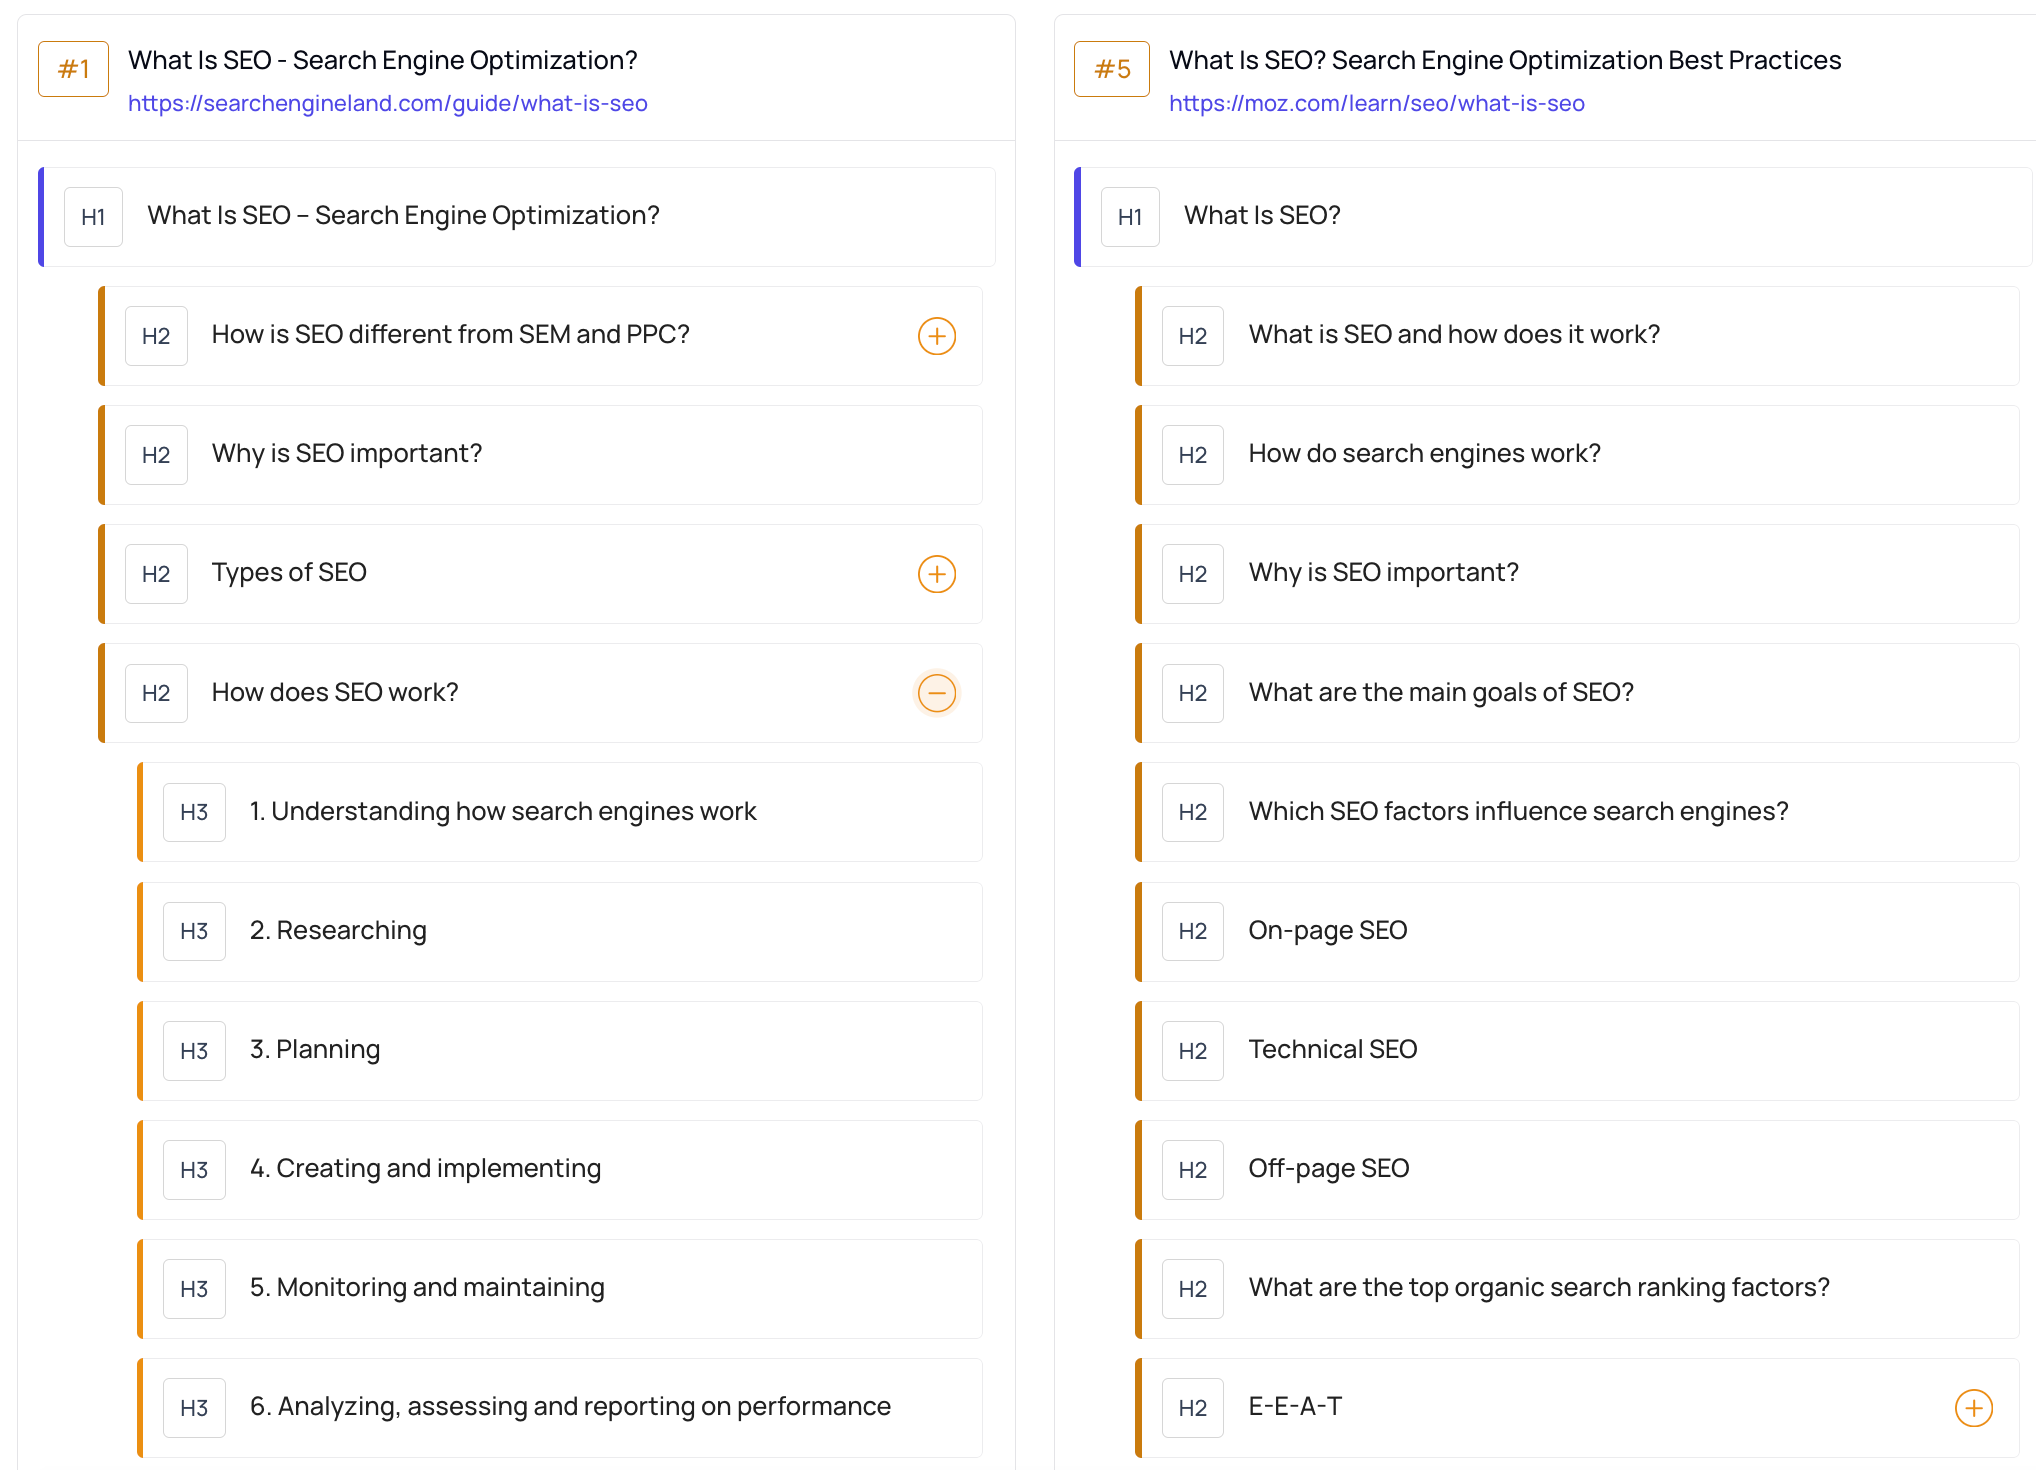This screenshot has height=1470, width=2036.
Task: Open the searchengineland.com article link
Action: click(388, 103)
